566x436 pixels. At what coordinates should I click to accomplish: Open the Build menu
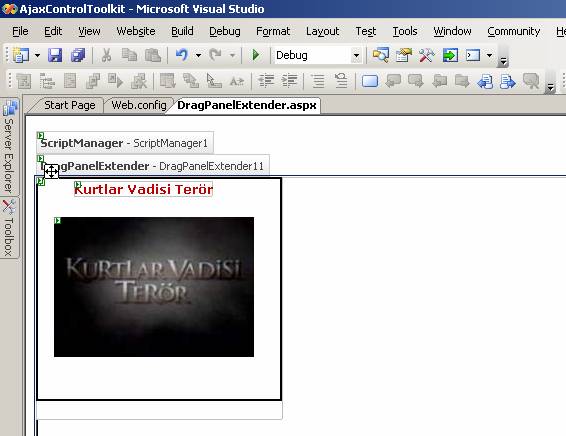[x=182, y=31]
